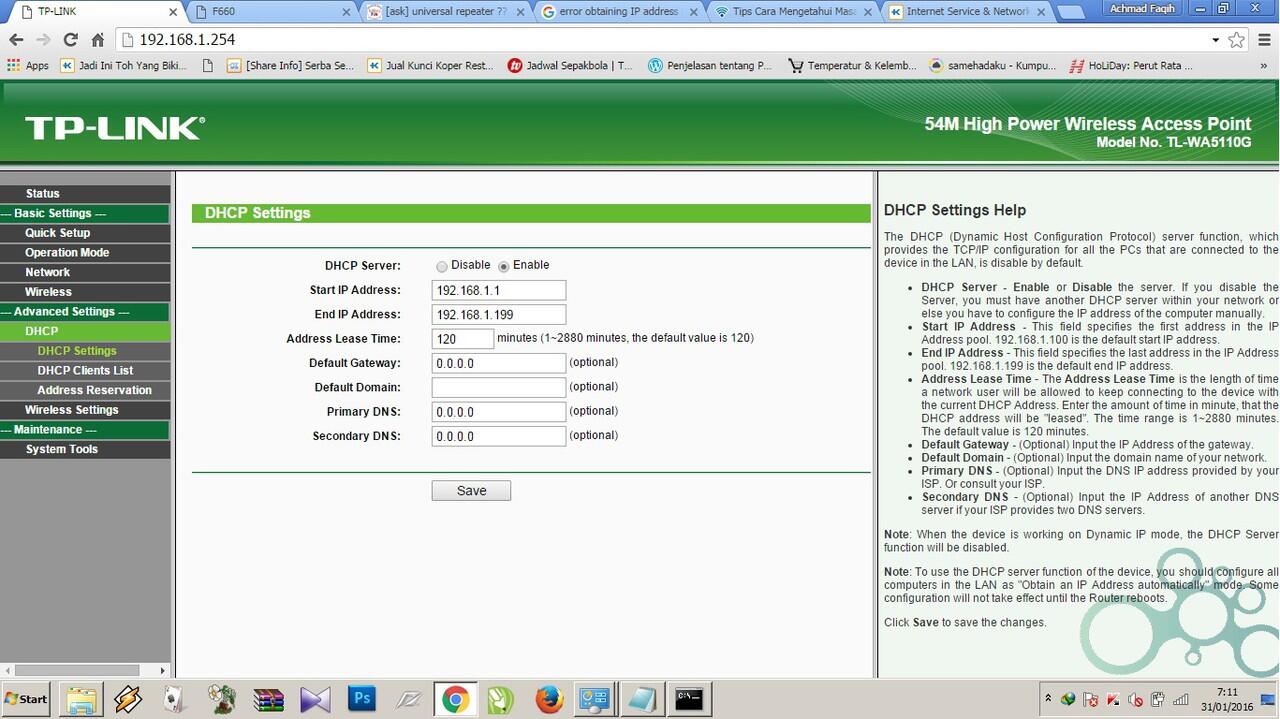Open the address bar dropdown arrow
This screenshot has width=1280, height=719.
(x=1215, y=40)
